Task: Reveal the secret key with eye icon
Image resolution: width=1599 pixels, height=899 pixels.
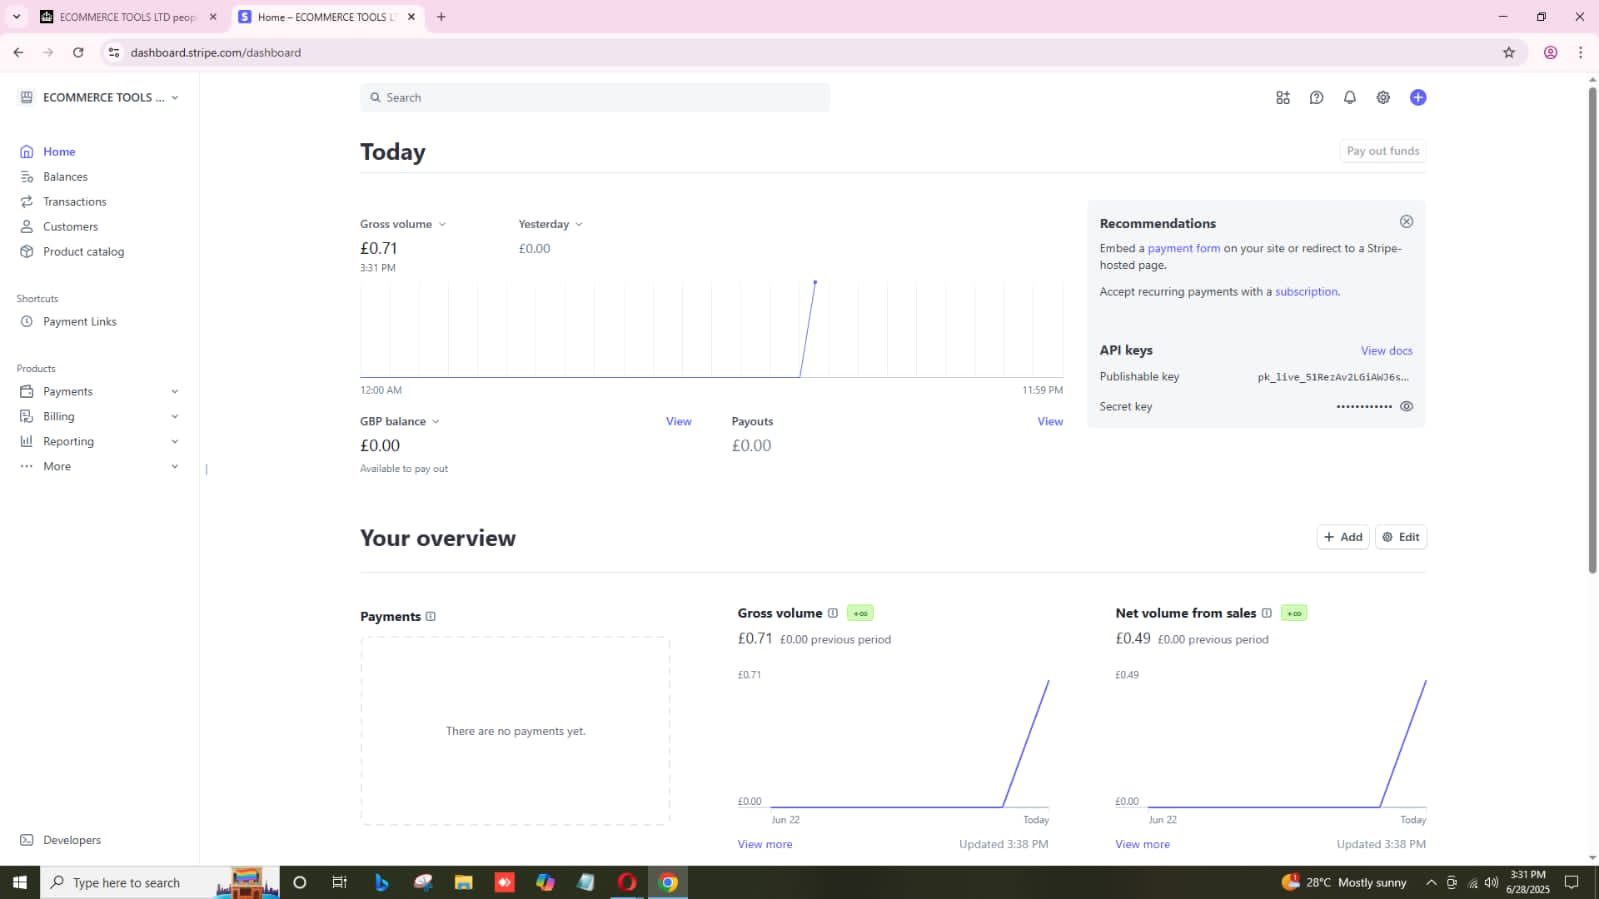Action: point(1406,407)
